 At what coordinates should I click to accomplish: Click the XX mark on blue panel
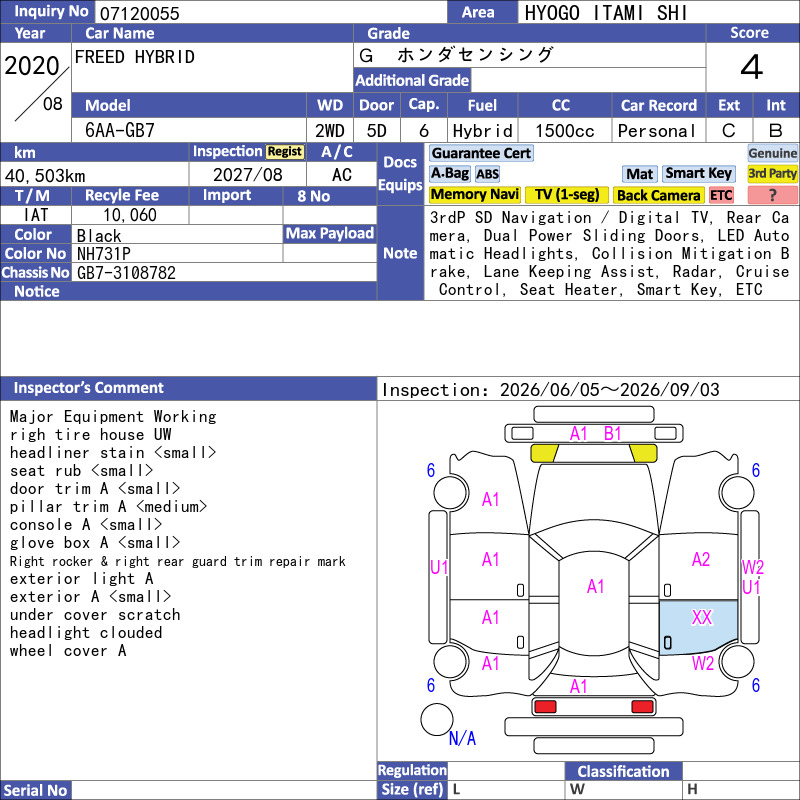pyautogui.click(x=702, y=618)
